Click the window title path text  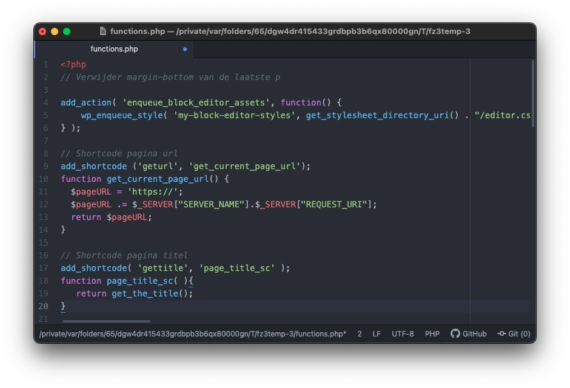click(x=290, y=31)
